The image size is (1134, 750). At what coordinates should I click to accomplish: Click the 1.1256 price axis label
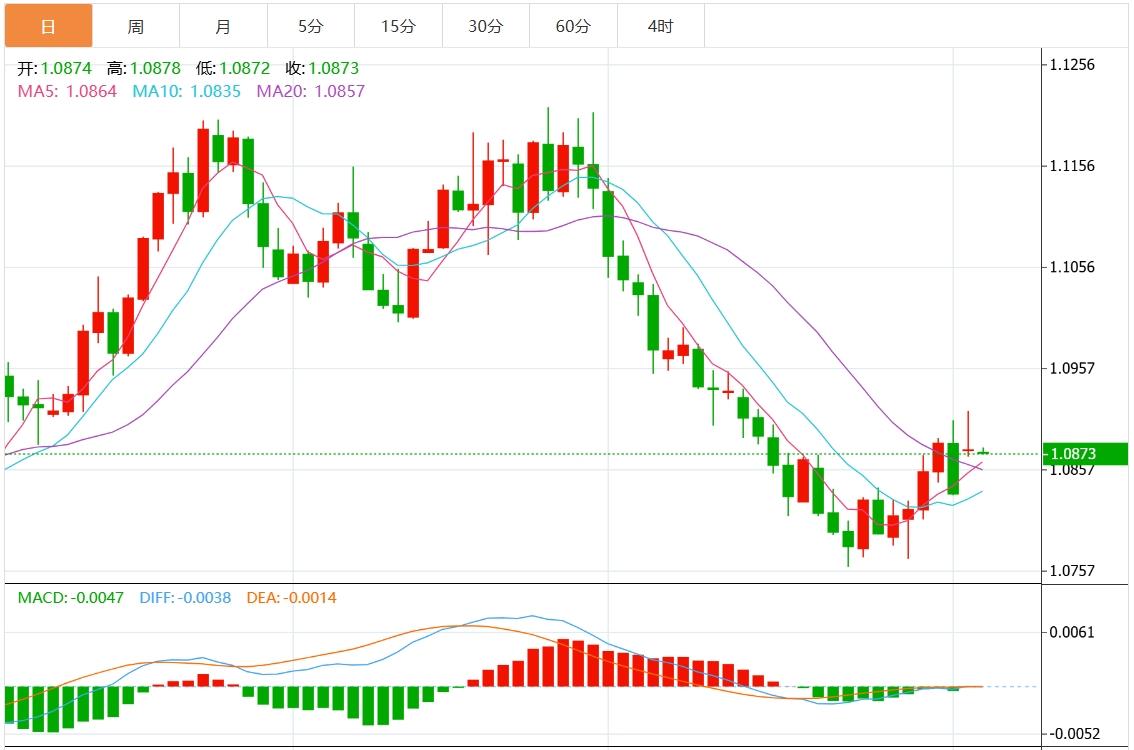1072,65
